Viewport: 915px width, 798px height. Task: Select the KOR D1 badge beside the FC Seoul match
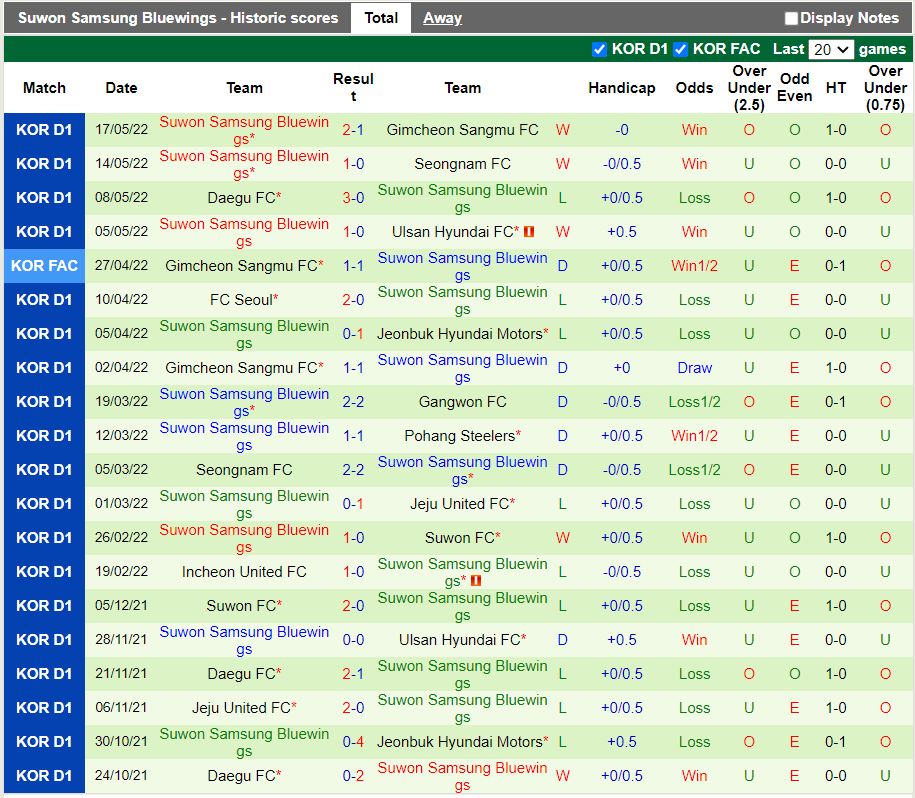click(44, 299)
